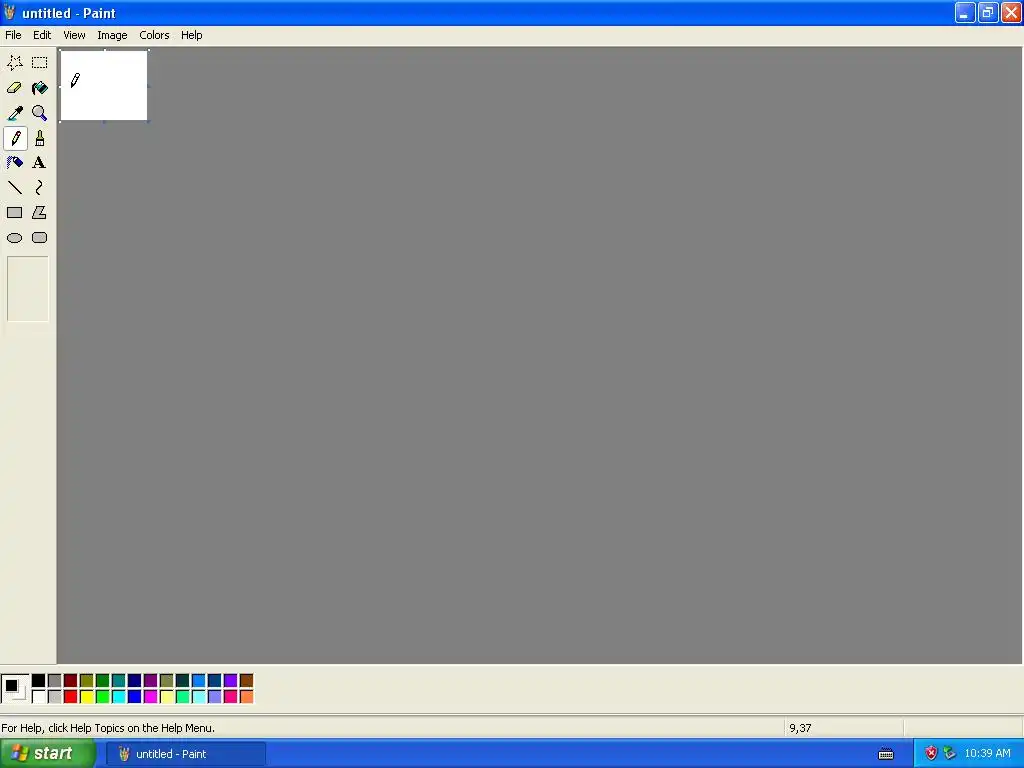Select the rectangular Select tool
Screen dimensions: 1024x768
coord(40,63)
